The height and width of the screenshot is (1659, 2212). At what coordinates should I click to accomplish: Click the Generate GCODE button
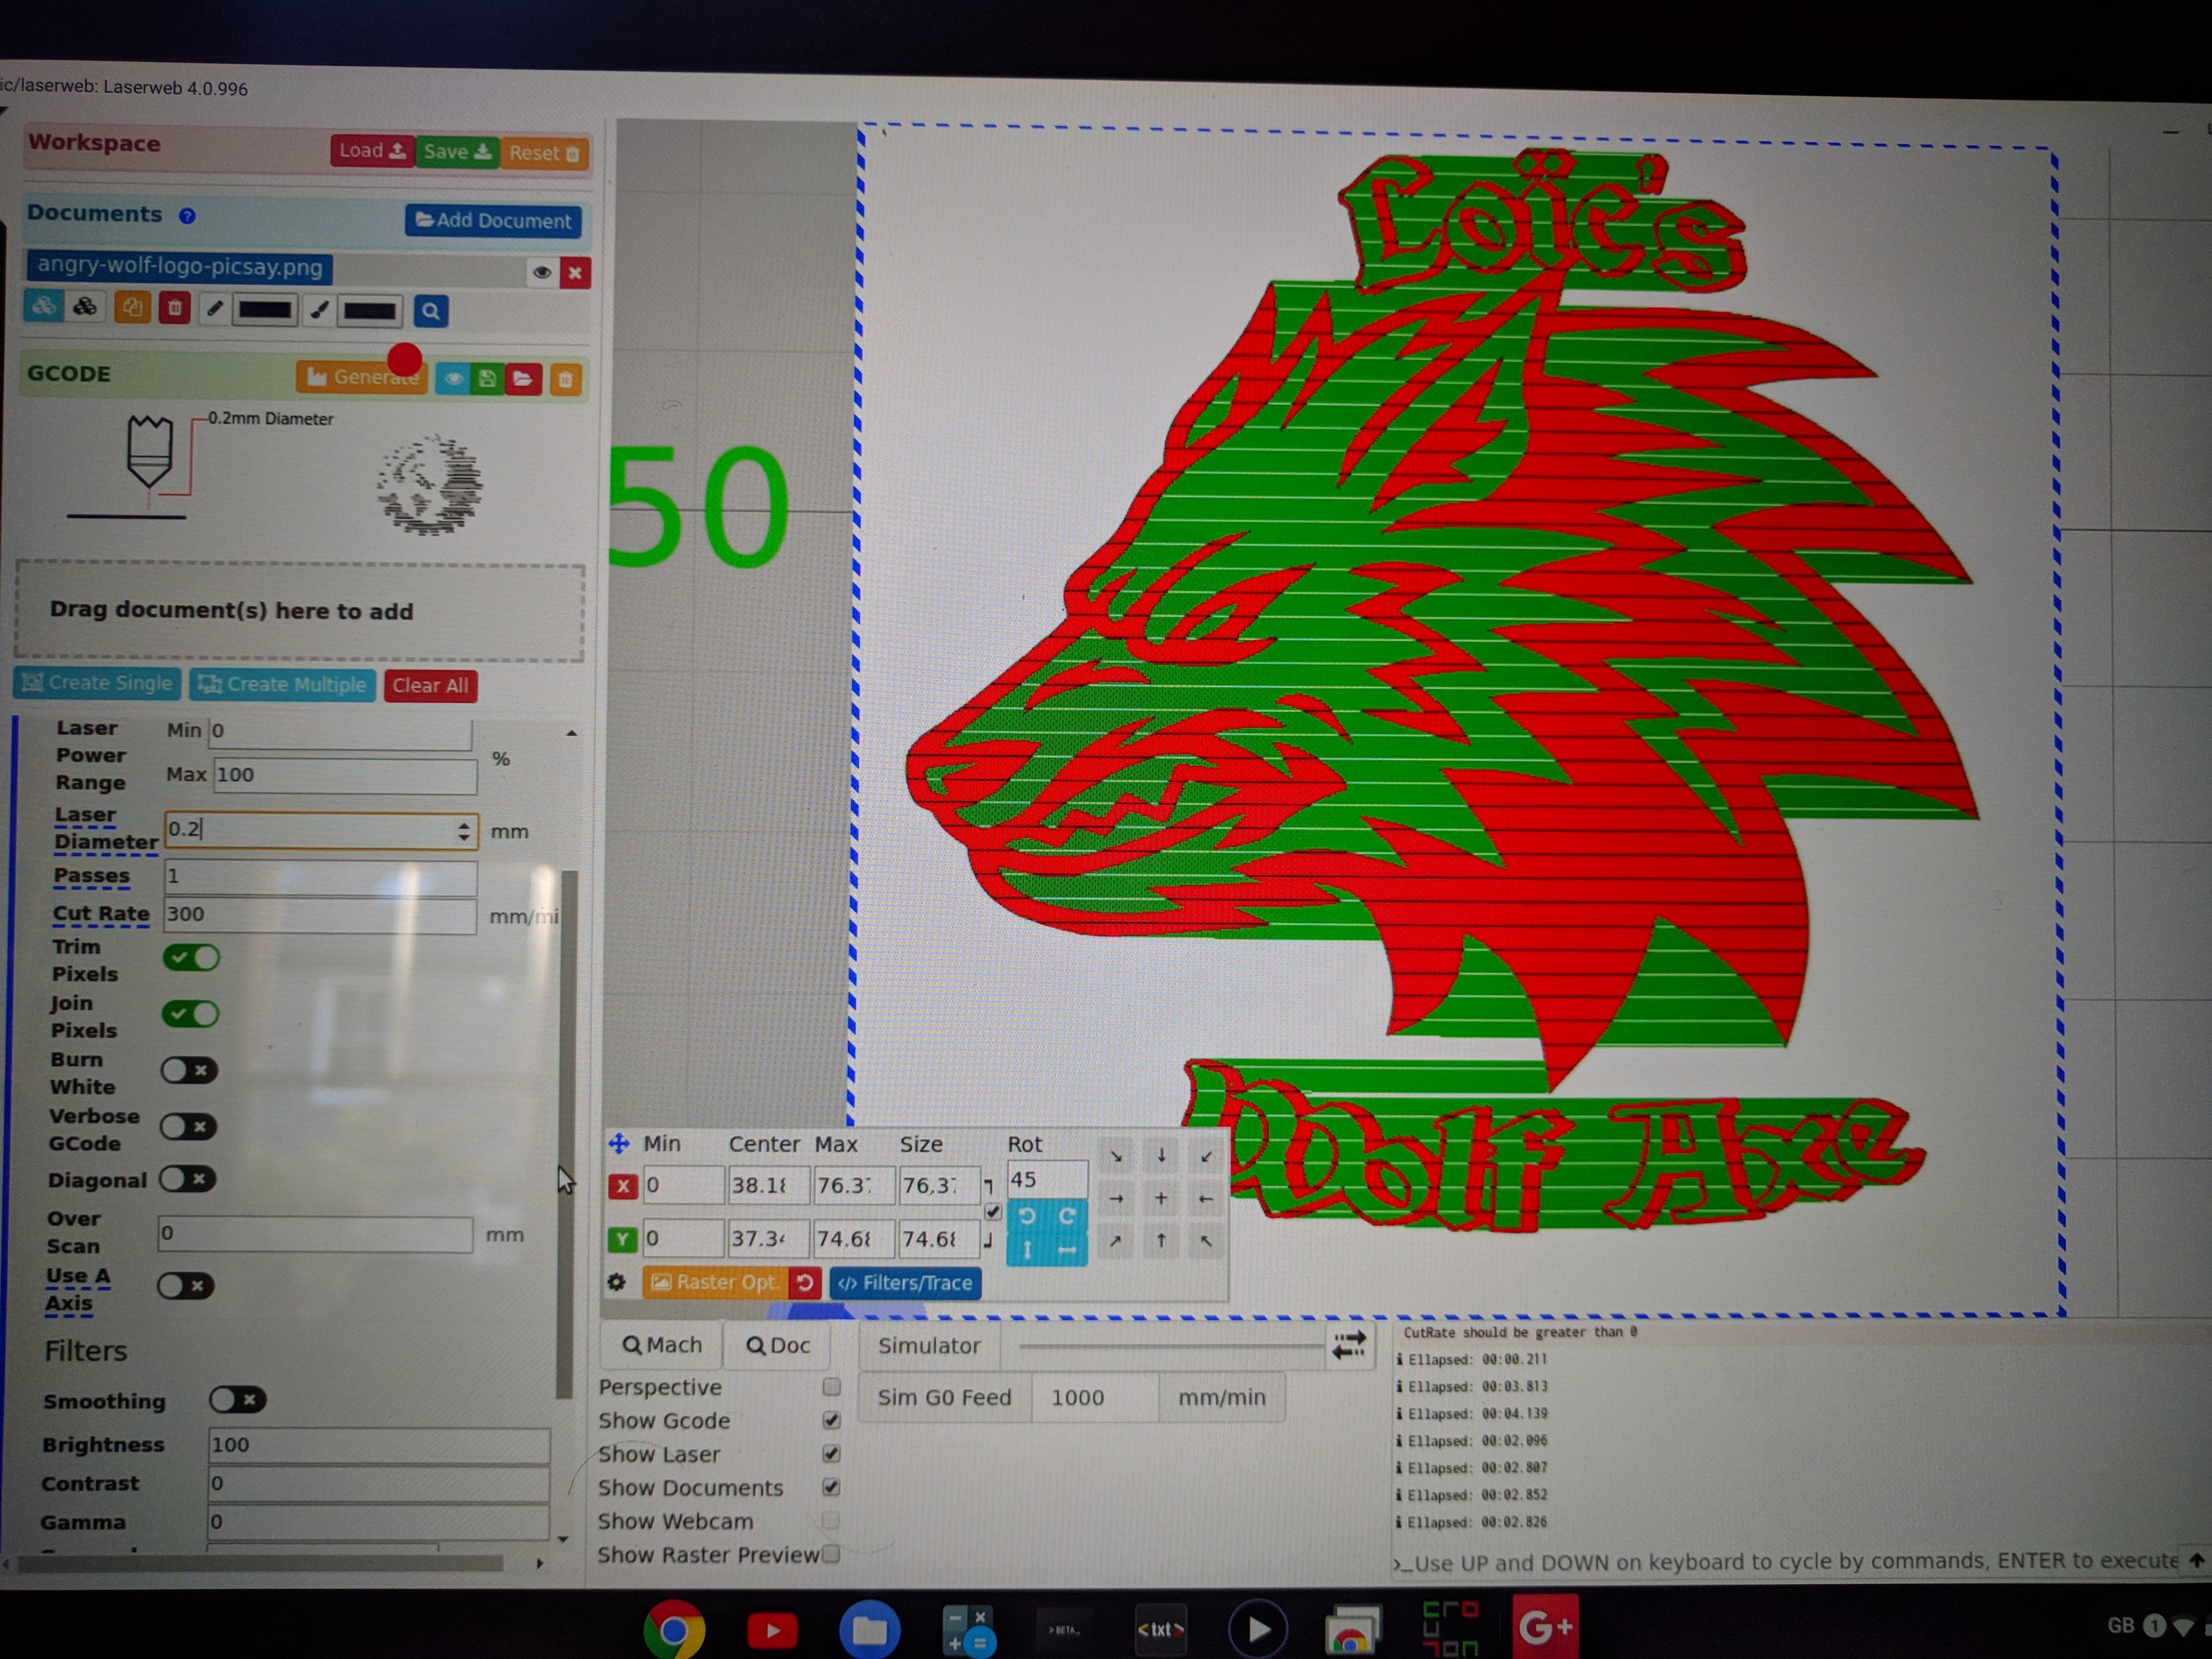coord(362,377)
